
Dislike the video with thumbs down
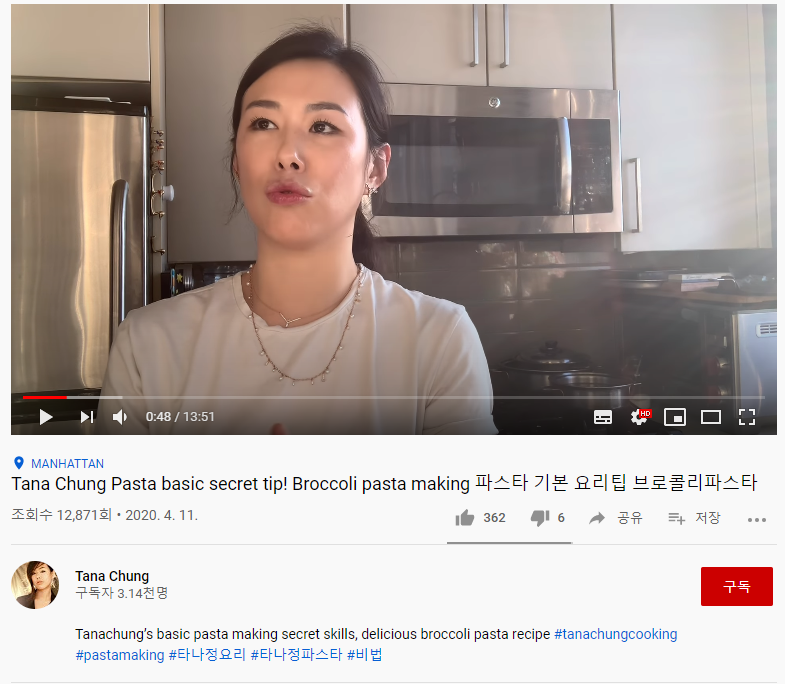click(547, 518)
